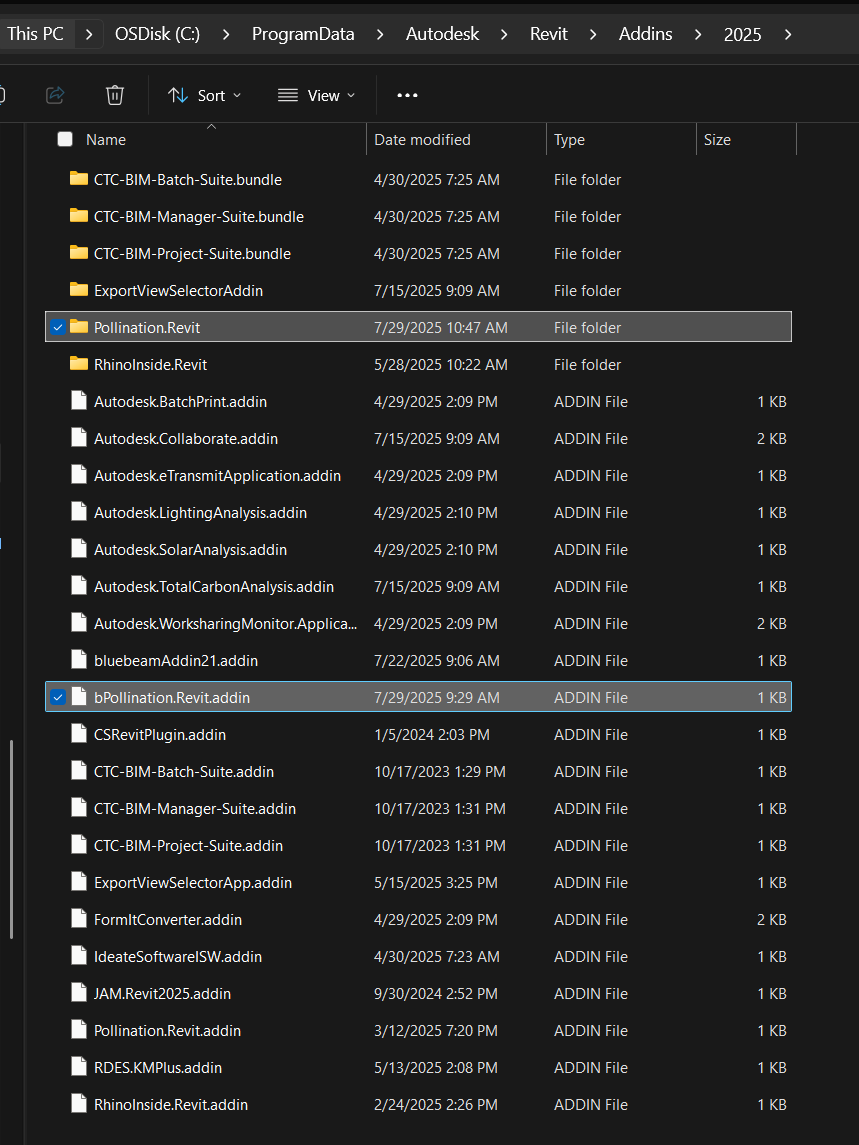Expand the chevron after 2025 in breadcrumb
Viewport: 859px width, 1145px height.
tap(787, 34)
